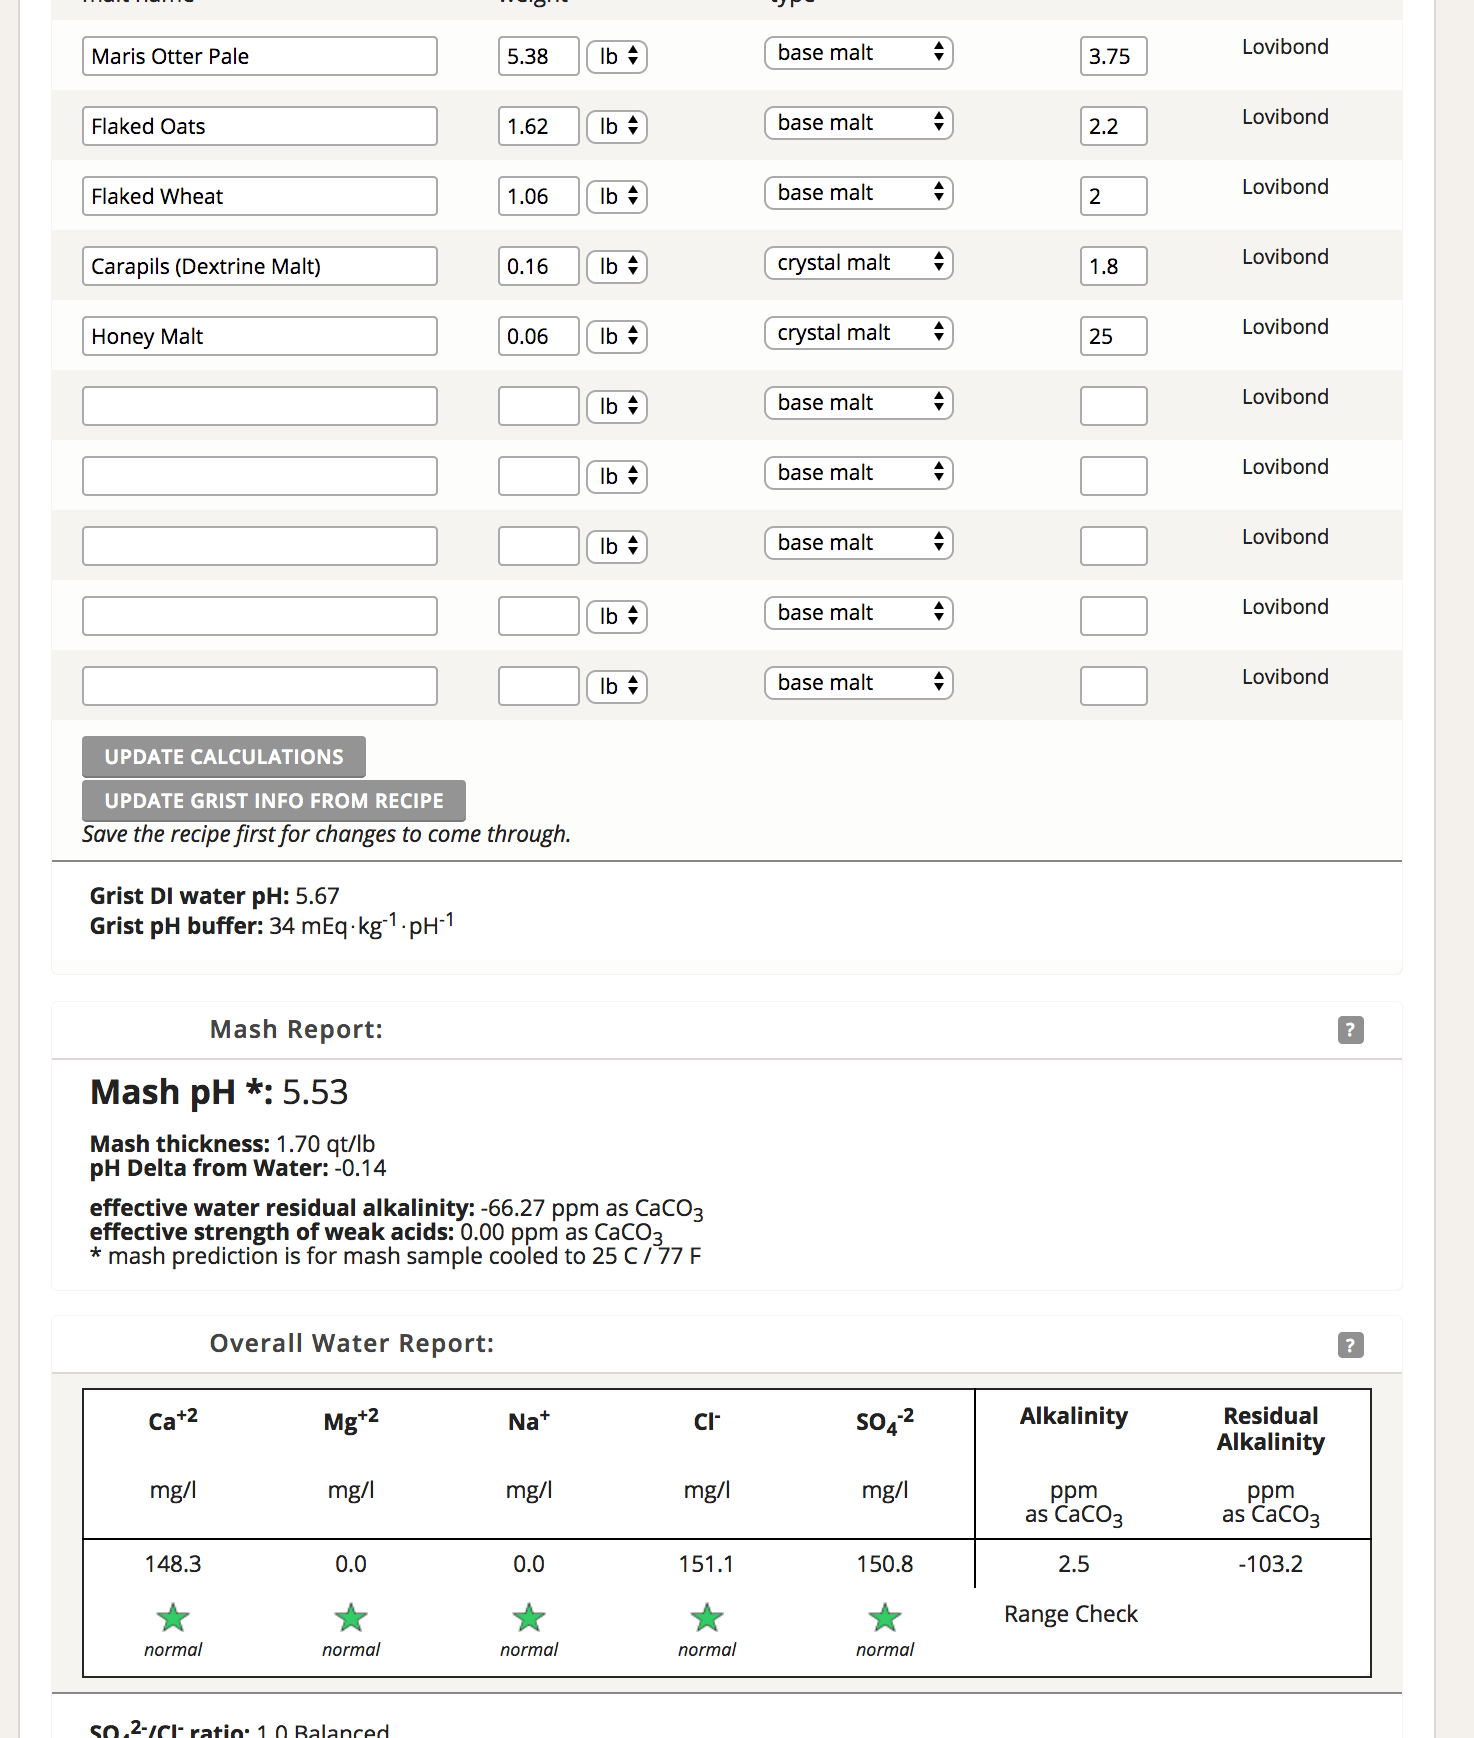Open malt type dropdown for Flaked Oats
1474x1738 pixels.
point(858,122)
